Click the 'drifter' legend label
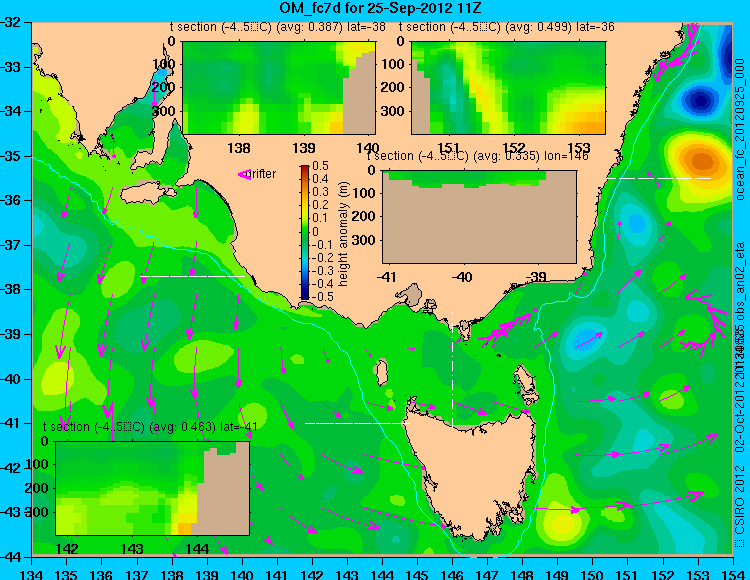Image resolution: width=750 pixels, height=580 pixels. click(263, 174)
